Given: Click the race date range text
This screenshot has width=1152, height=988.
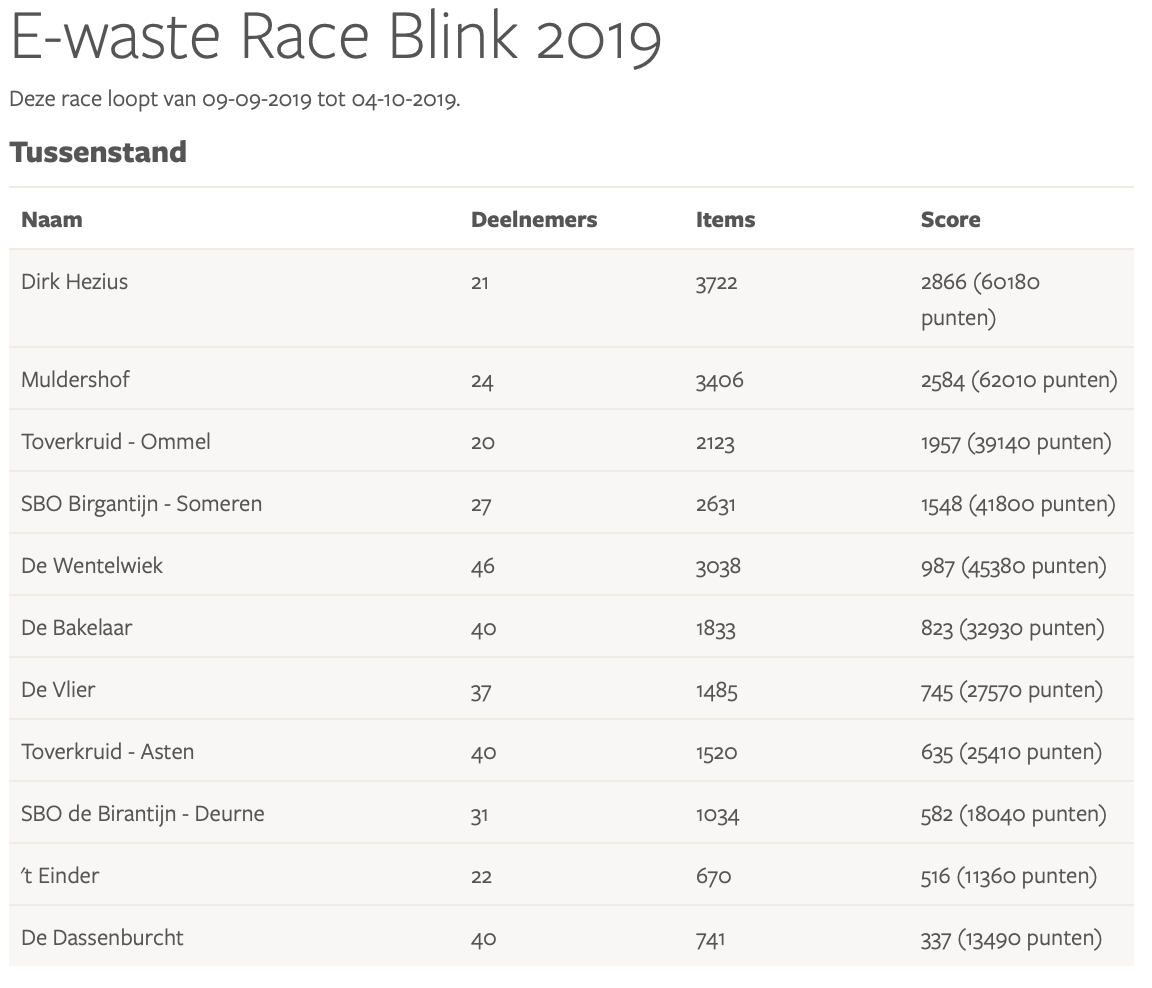Looking at the screenshot, I should (x=234, y=100).
